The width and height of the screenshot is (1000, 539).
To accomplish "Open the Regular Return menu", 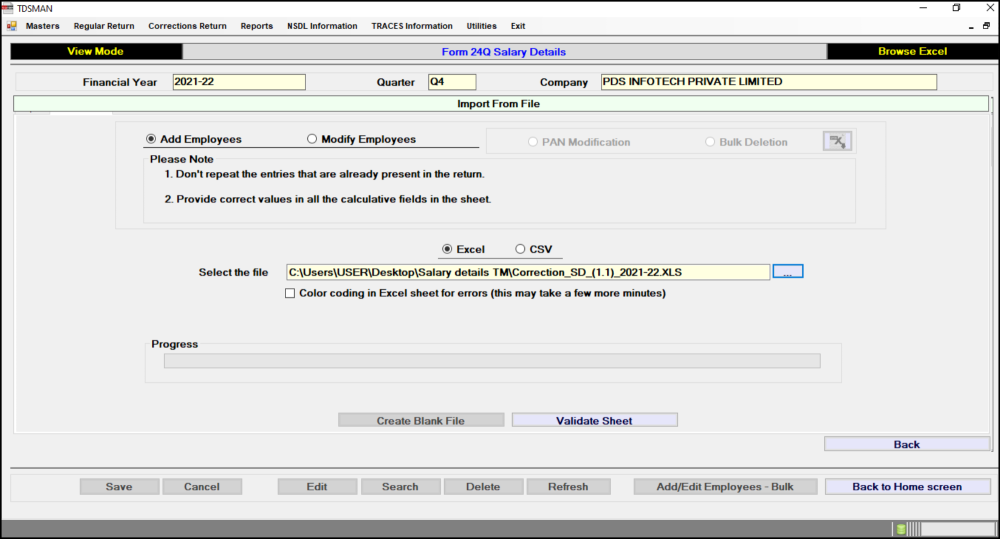I will [x=104, y=26].
